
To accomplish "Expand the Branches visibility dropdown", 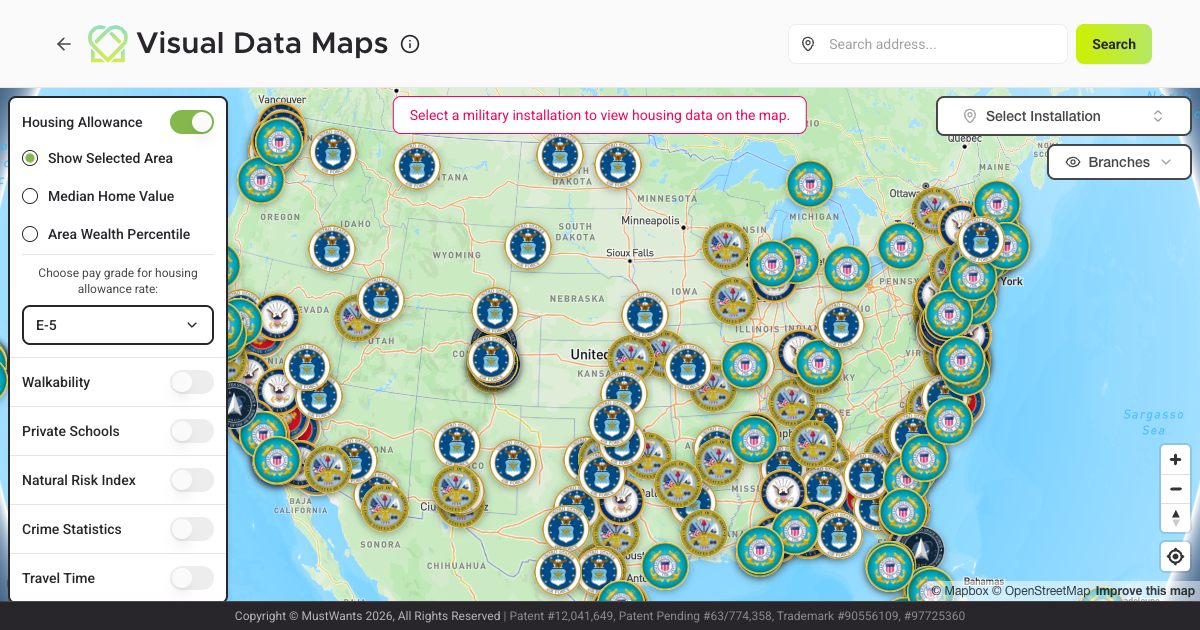I will coord(1118,162).
